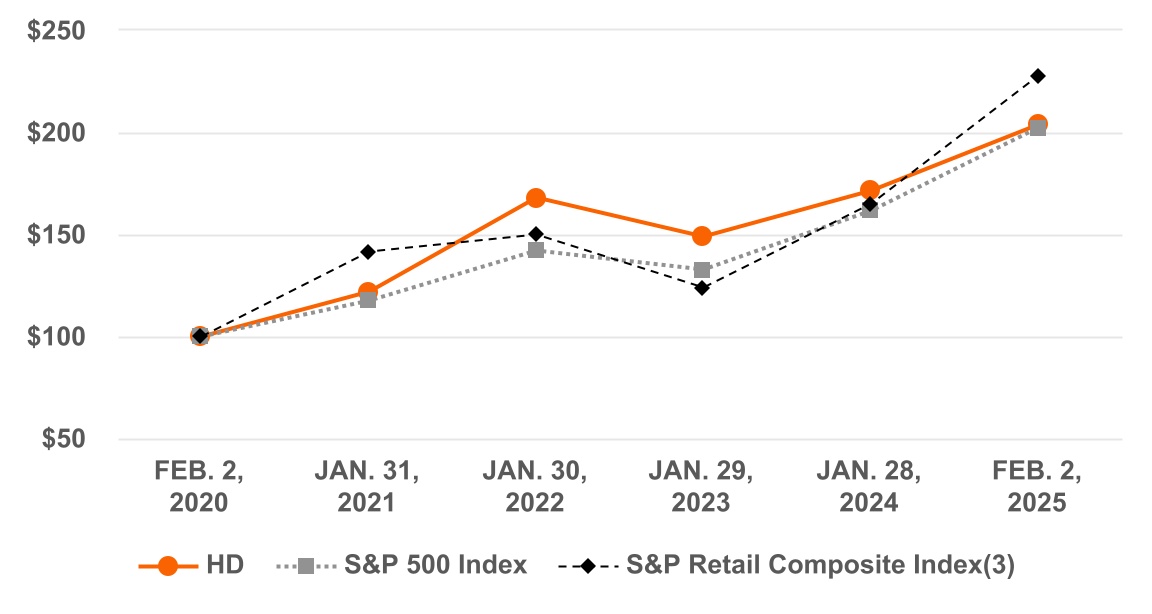Click Retail Composite diamond at Jan. 29, 2023

pos(702,288)
